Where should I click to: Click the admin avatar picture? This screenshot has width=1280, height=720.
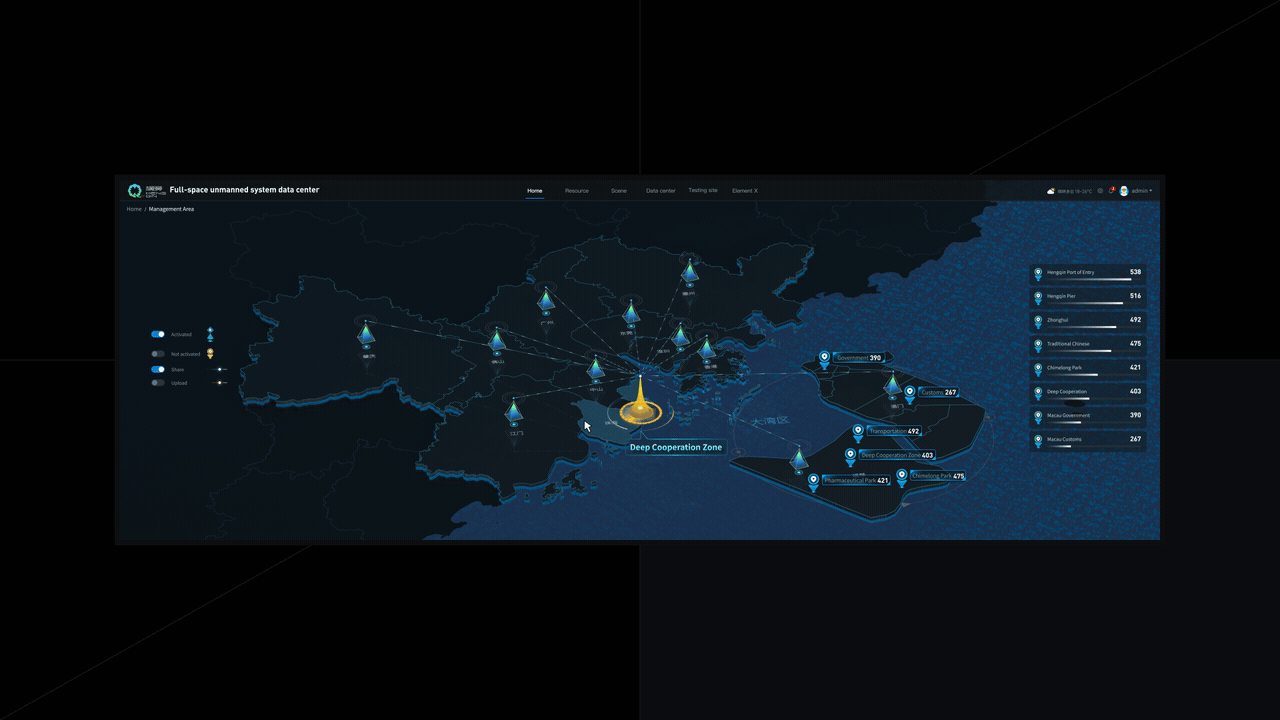(x=1124, y=190)
